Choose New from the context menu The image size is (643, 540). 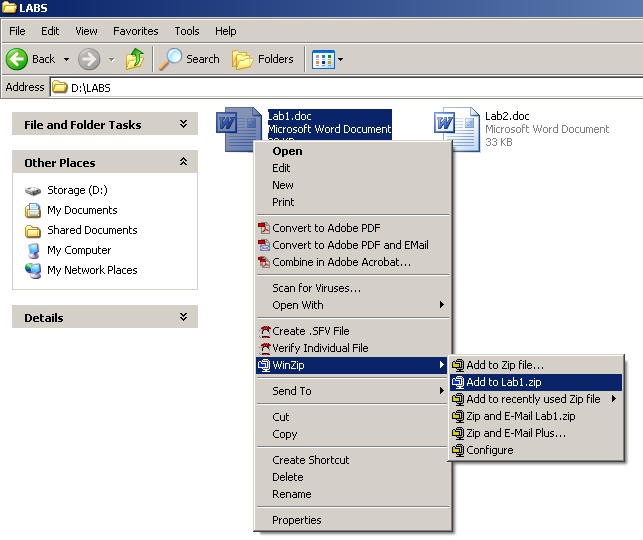[x=353, y=185]
